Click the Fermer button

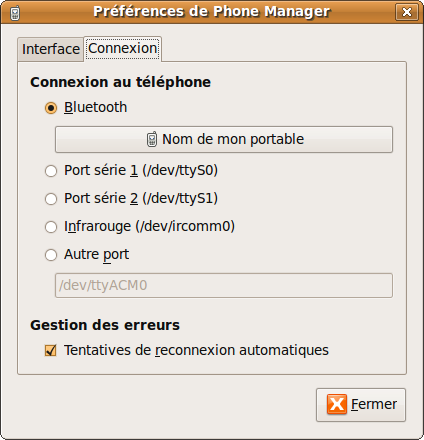361,405
